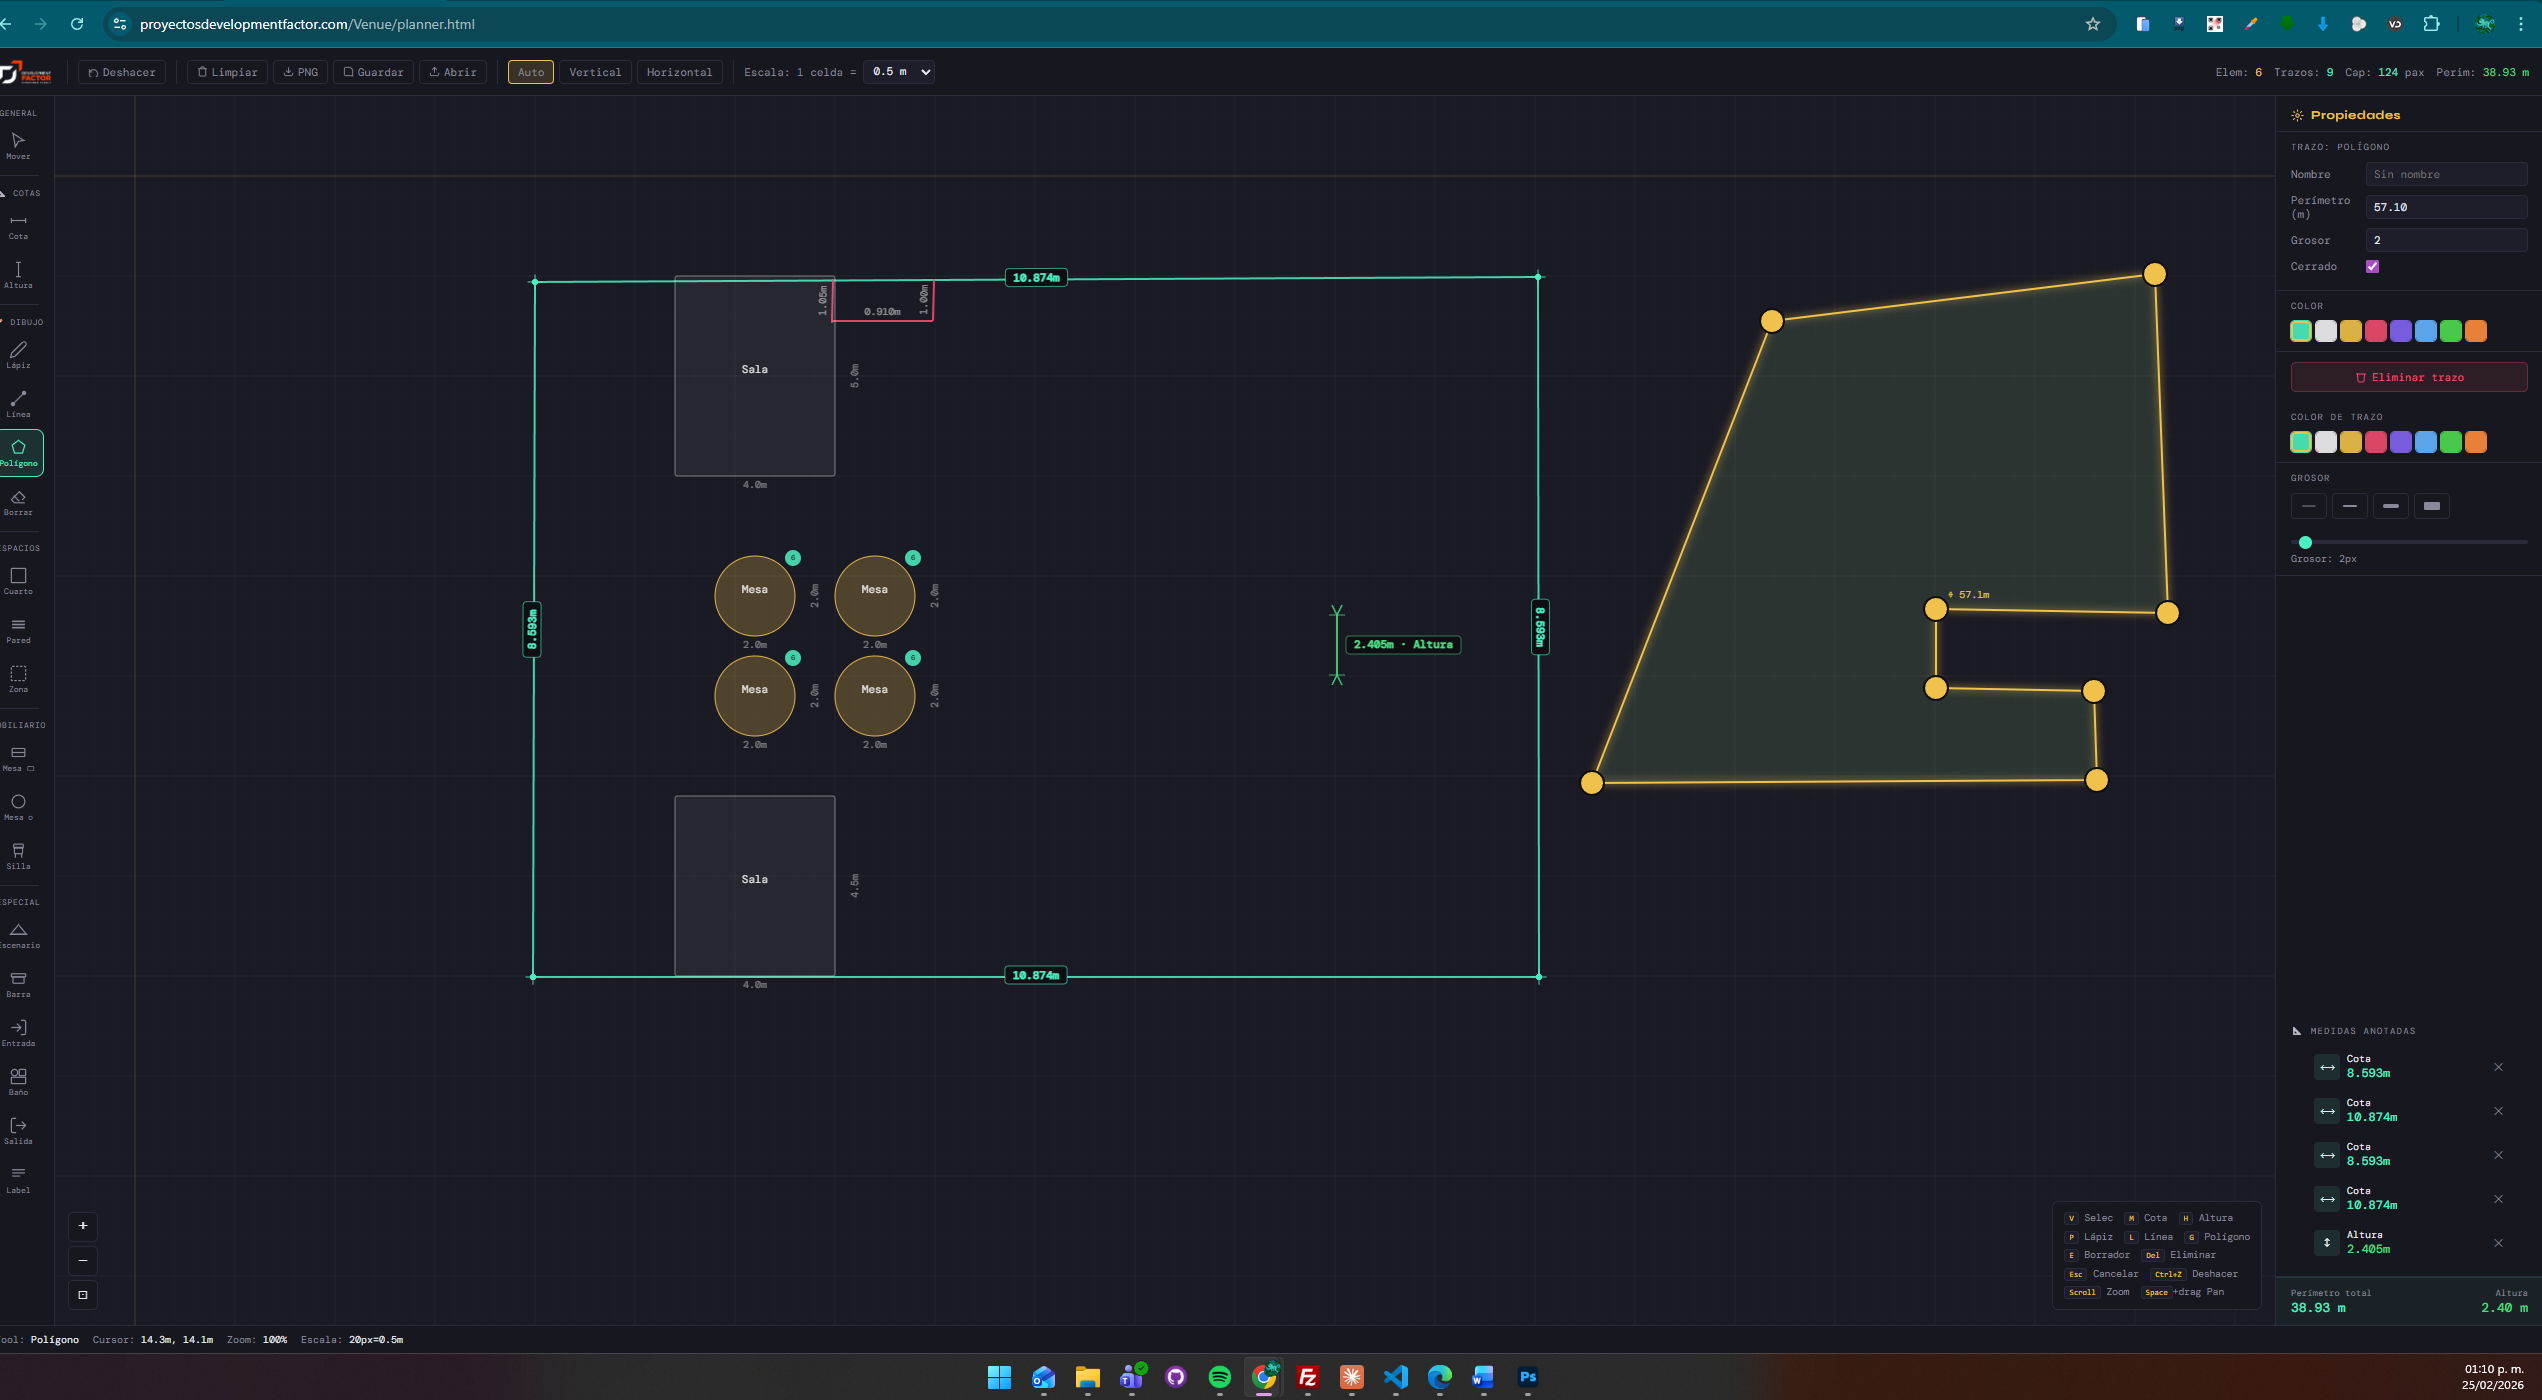The width and height of the screenshot is (2542, 1400).
Task: Add a rectangular Mesa from sidebar
Action: 18,758
